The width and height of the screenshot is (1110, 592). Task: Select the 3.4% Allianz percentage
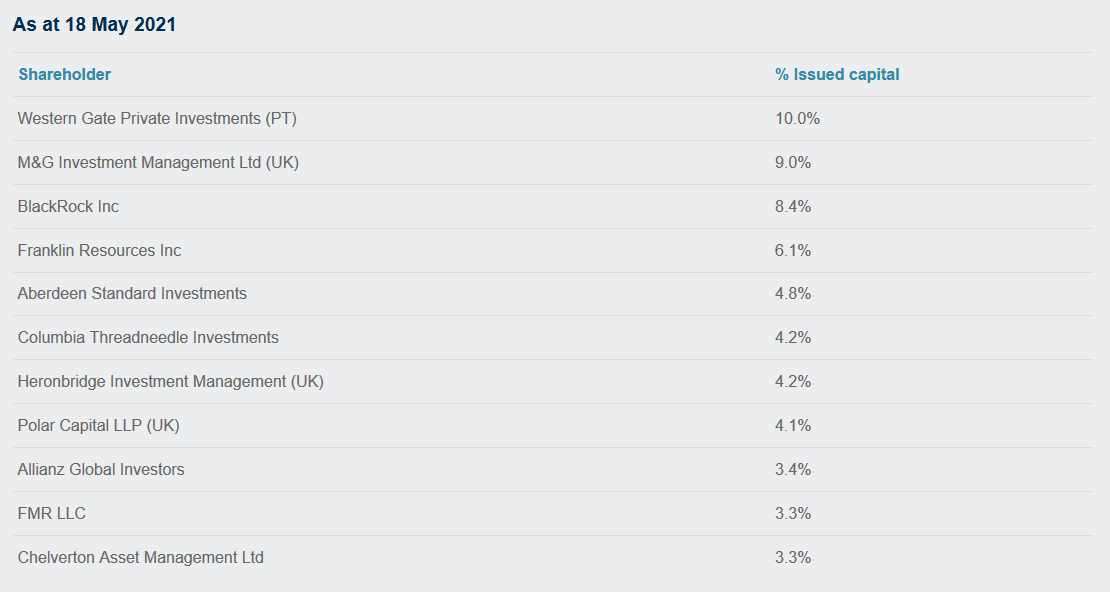coord(793,469)
